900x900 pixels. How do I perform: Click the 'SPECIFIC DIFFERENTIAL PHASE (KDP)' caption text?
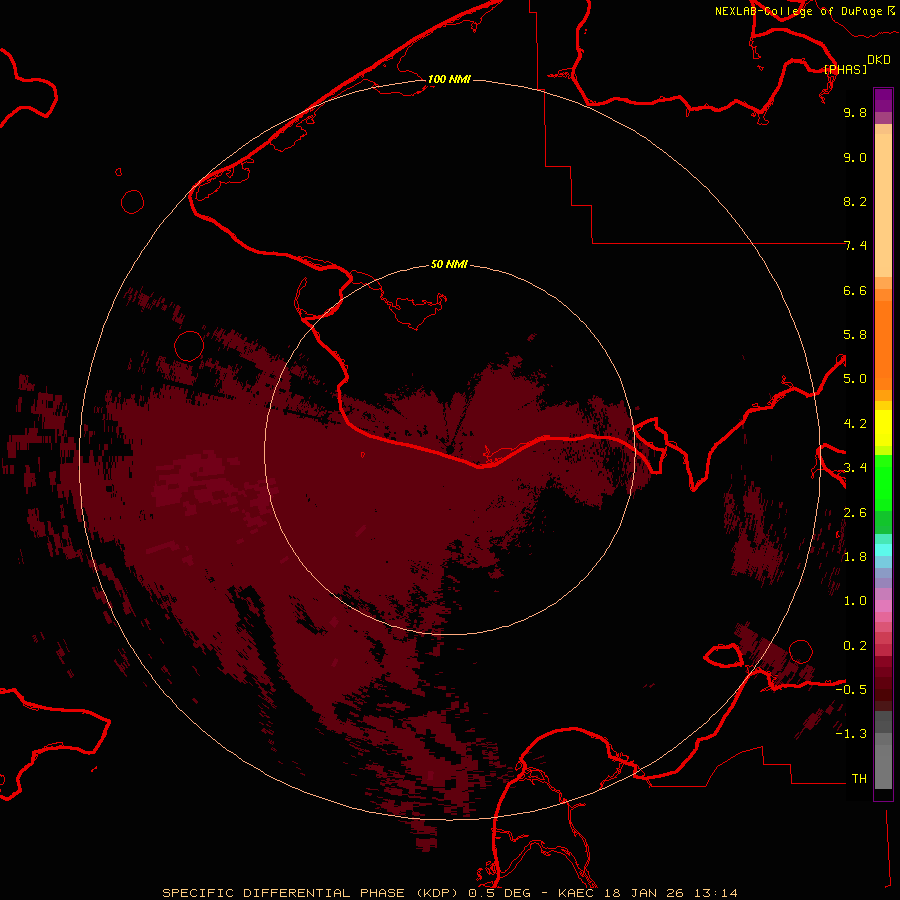pos(310,893)
